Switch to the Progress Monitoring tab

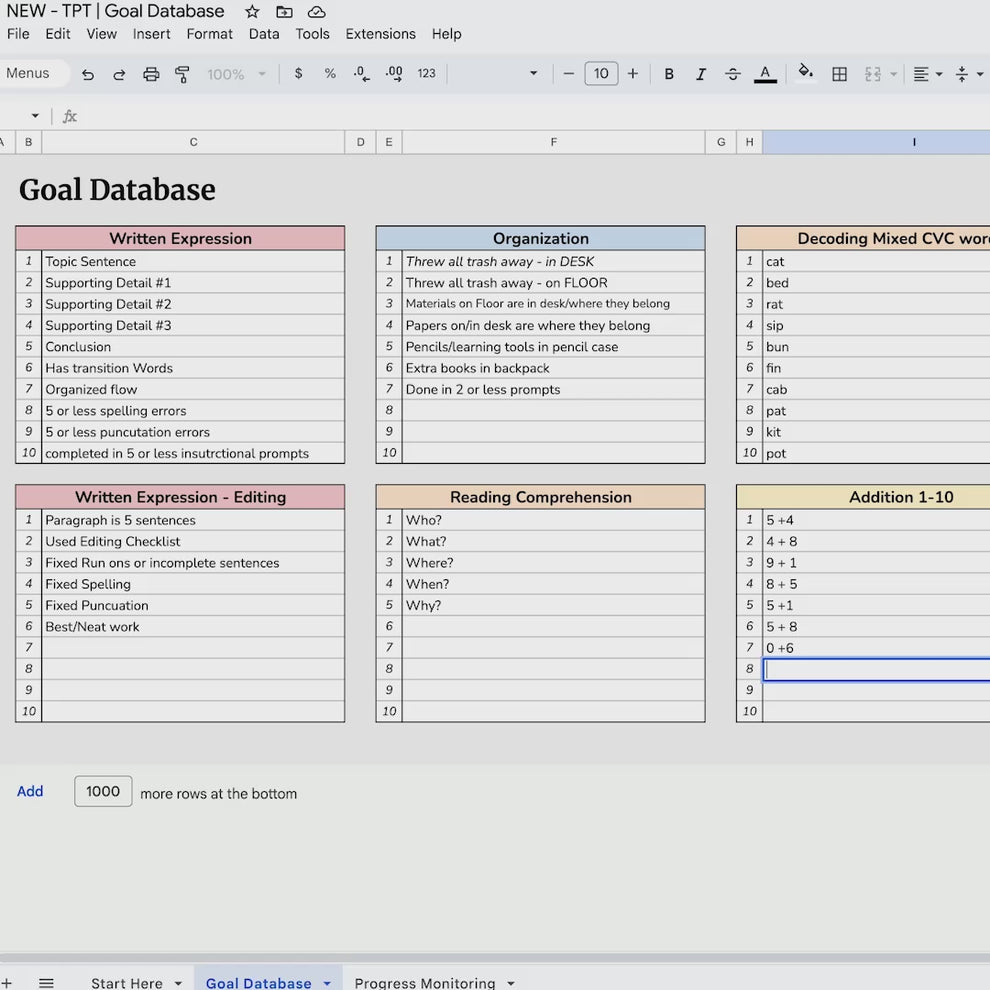425,982
